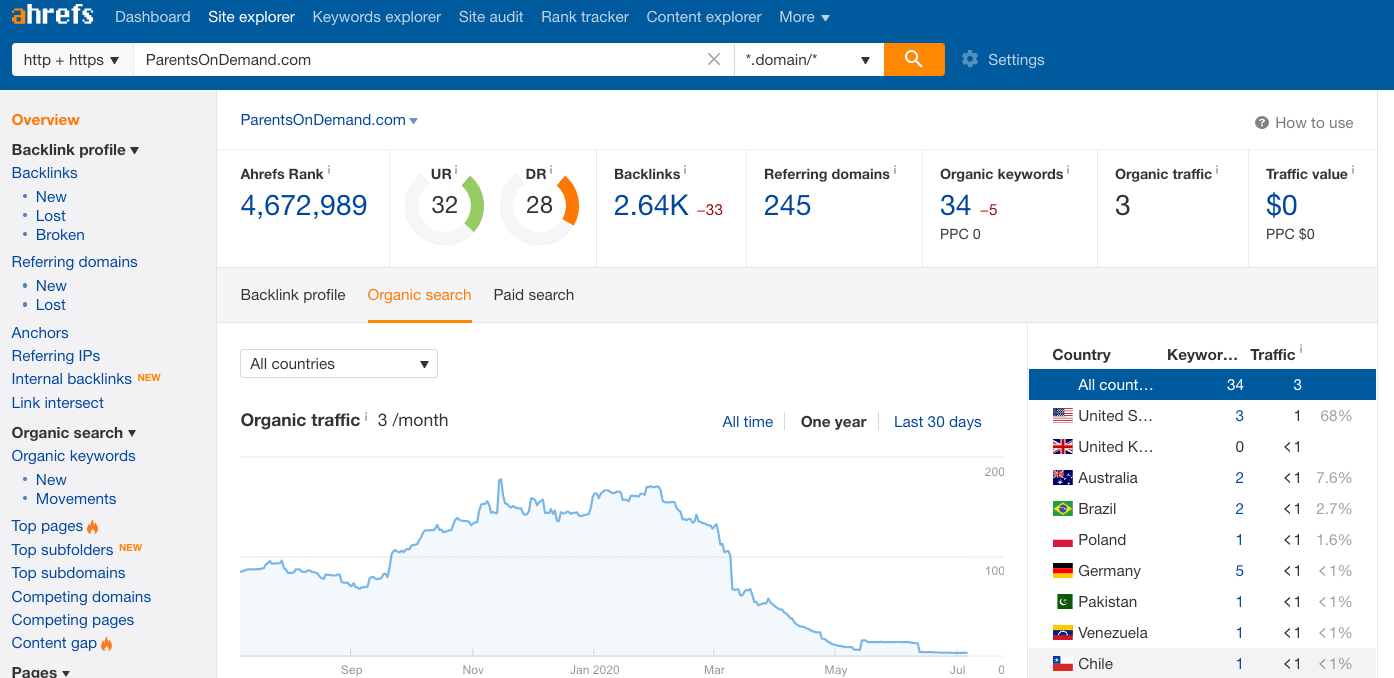The height and width of the screenshot is (678, 1394).
Task: Show Last 30 days traffic range
Action: point(938,422)
